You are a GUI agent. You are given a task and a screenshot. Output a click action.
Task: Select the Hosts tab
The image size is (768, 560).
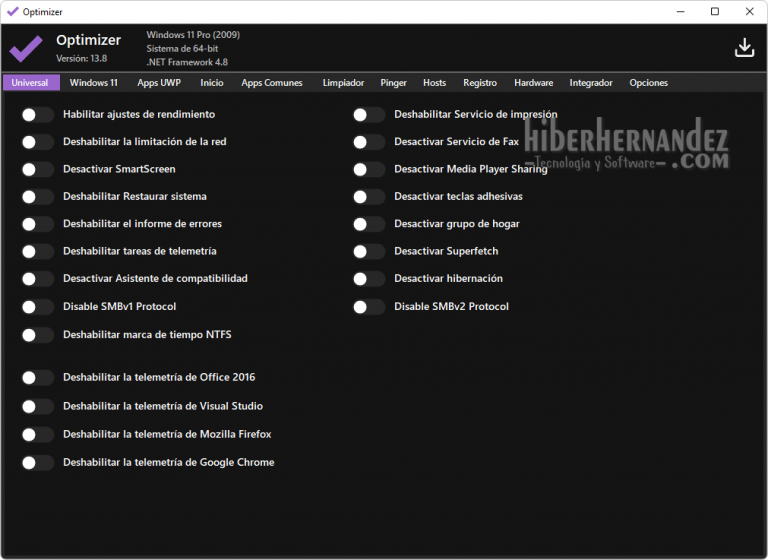(434, 83)
